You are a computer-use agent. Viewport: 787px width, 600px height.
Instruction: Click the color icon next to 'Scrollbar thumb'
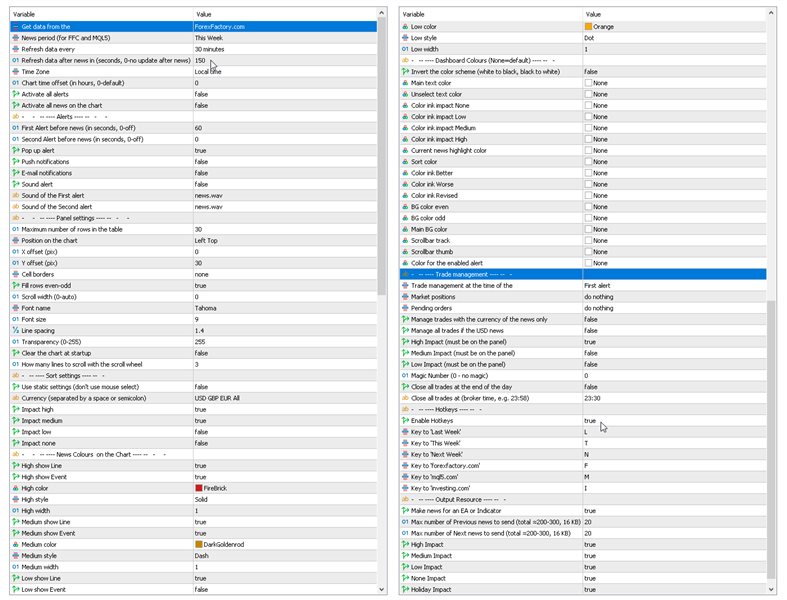pyautogui.click(x=406, y=252)
